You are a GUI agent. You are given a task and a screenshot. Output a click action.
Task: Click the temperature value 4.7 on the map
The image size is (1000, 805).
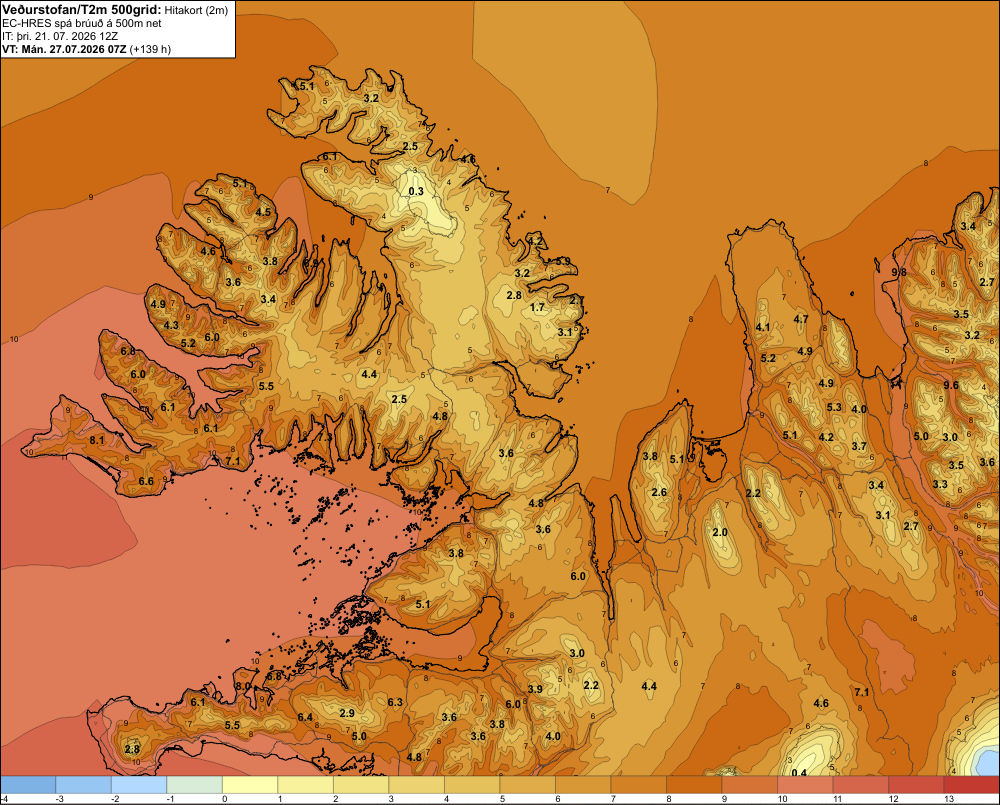pyautogui.click(x=801, y=319)
